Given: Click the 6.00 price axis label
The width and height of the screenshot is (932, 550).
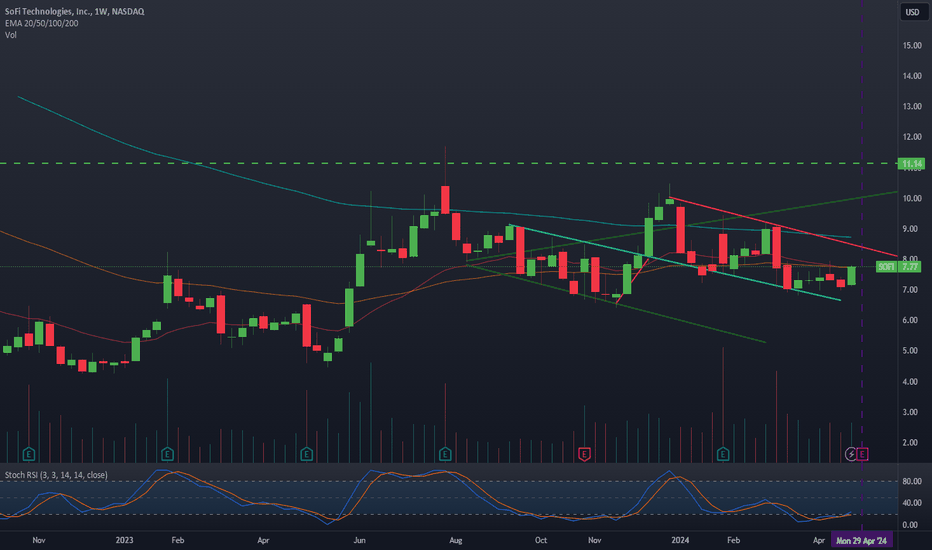Looking at the screenshot, I should (910, 320).
